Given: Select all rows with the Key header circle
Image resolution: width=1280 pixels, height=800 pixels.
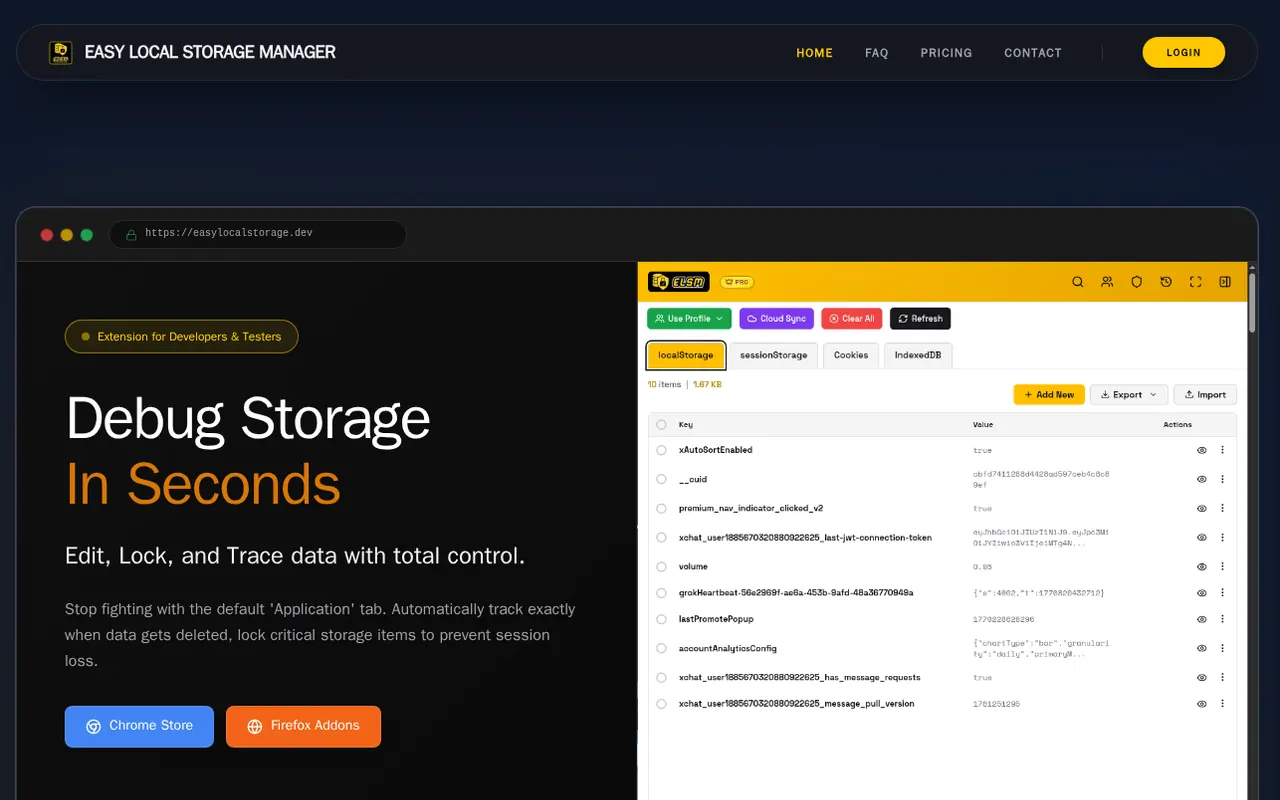Looking at the screenshot, I should (x=661, y=425).
